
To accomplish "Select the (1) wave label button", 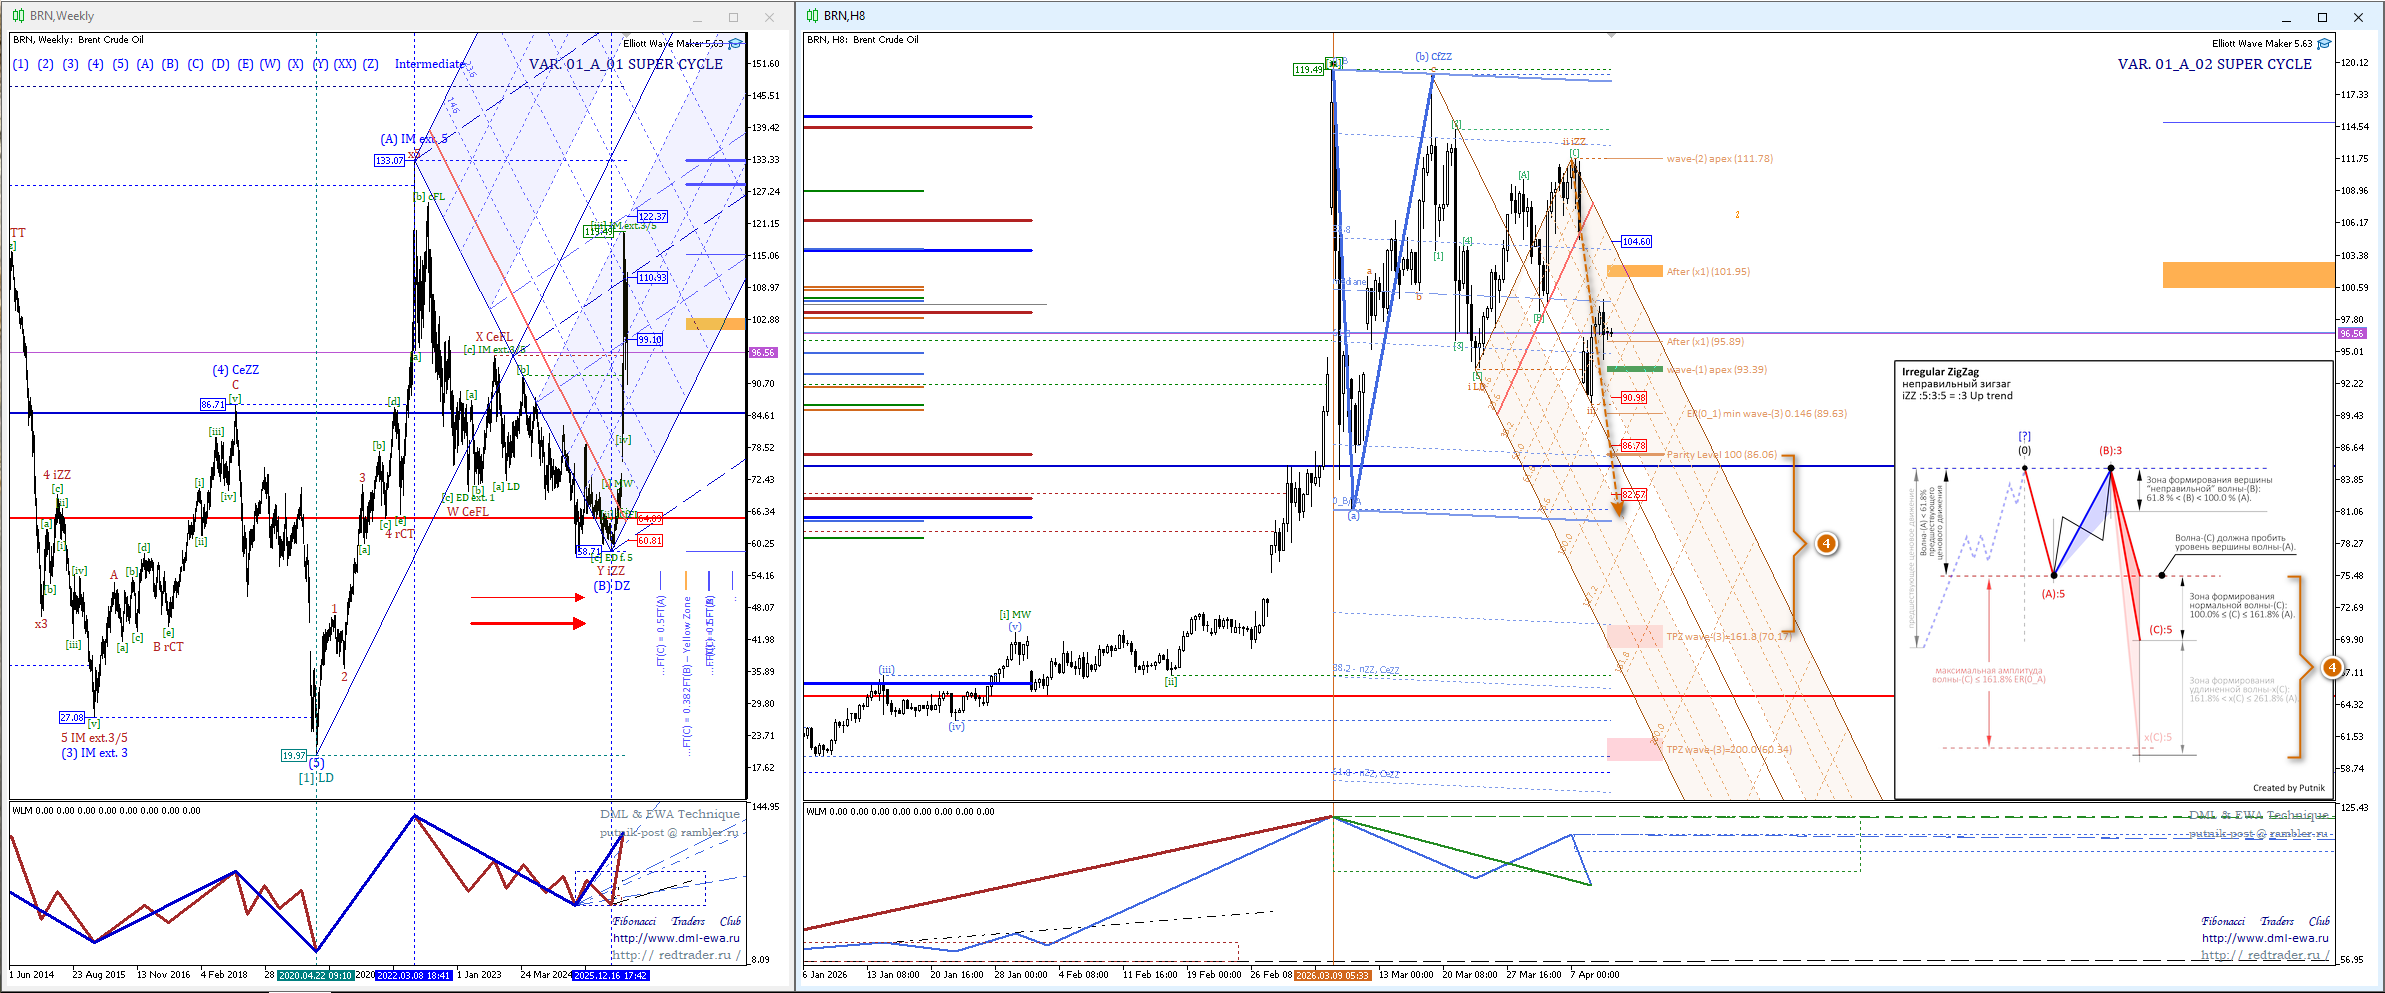I will point(21,64).
